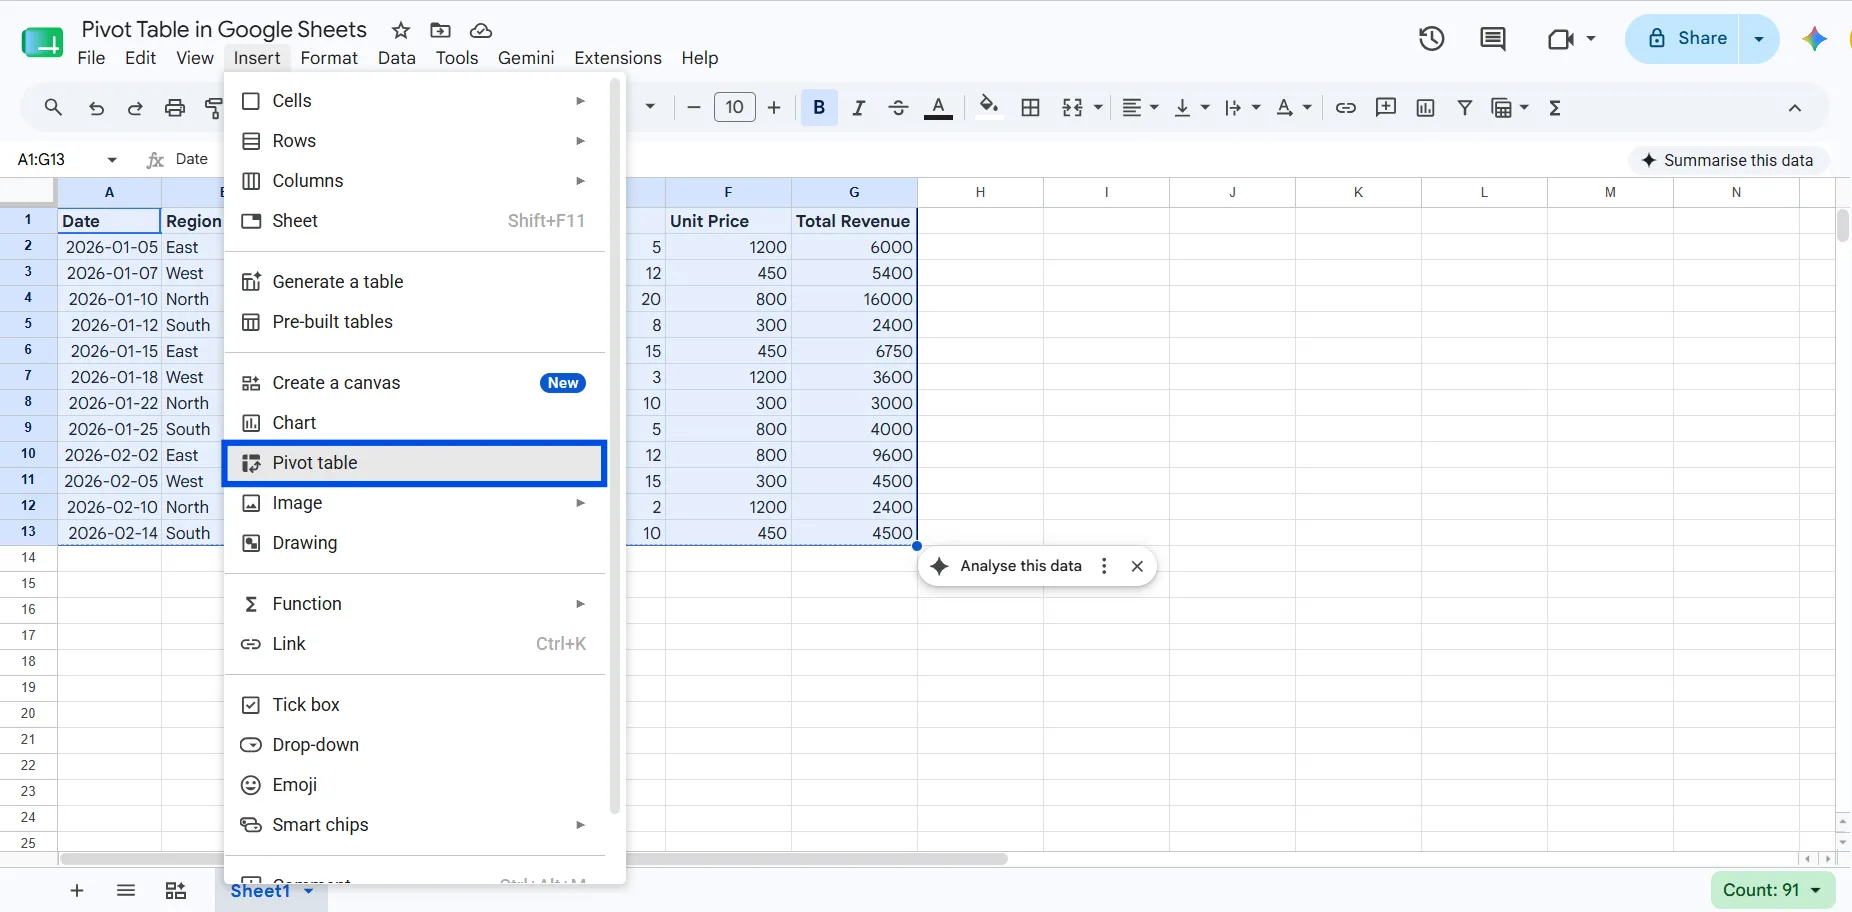Viewport: 1852px width, 912px height.
Task: Close the Analyse this data chip
Action: [x=1137, y=566]
